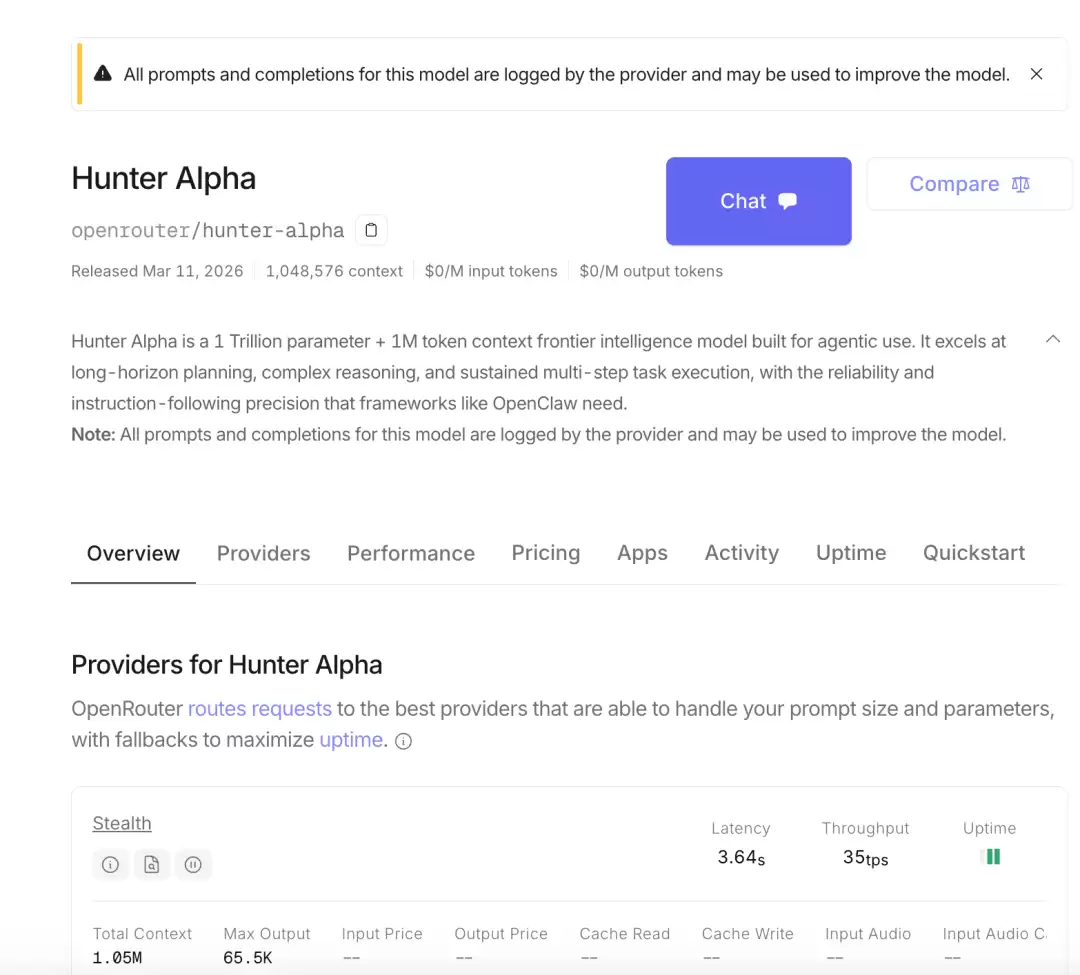
Task: Go to the Apps tab
Action: (642, 553)
